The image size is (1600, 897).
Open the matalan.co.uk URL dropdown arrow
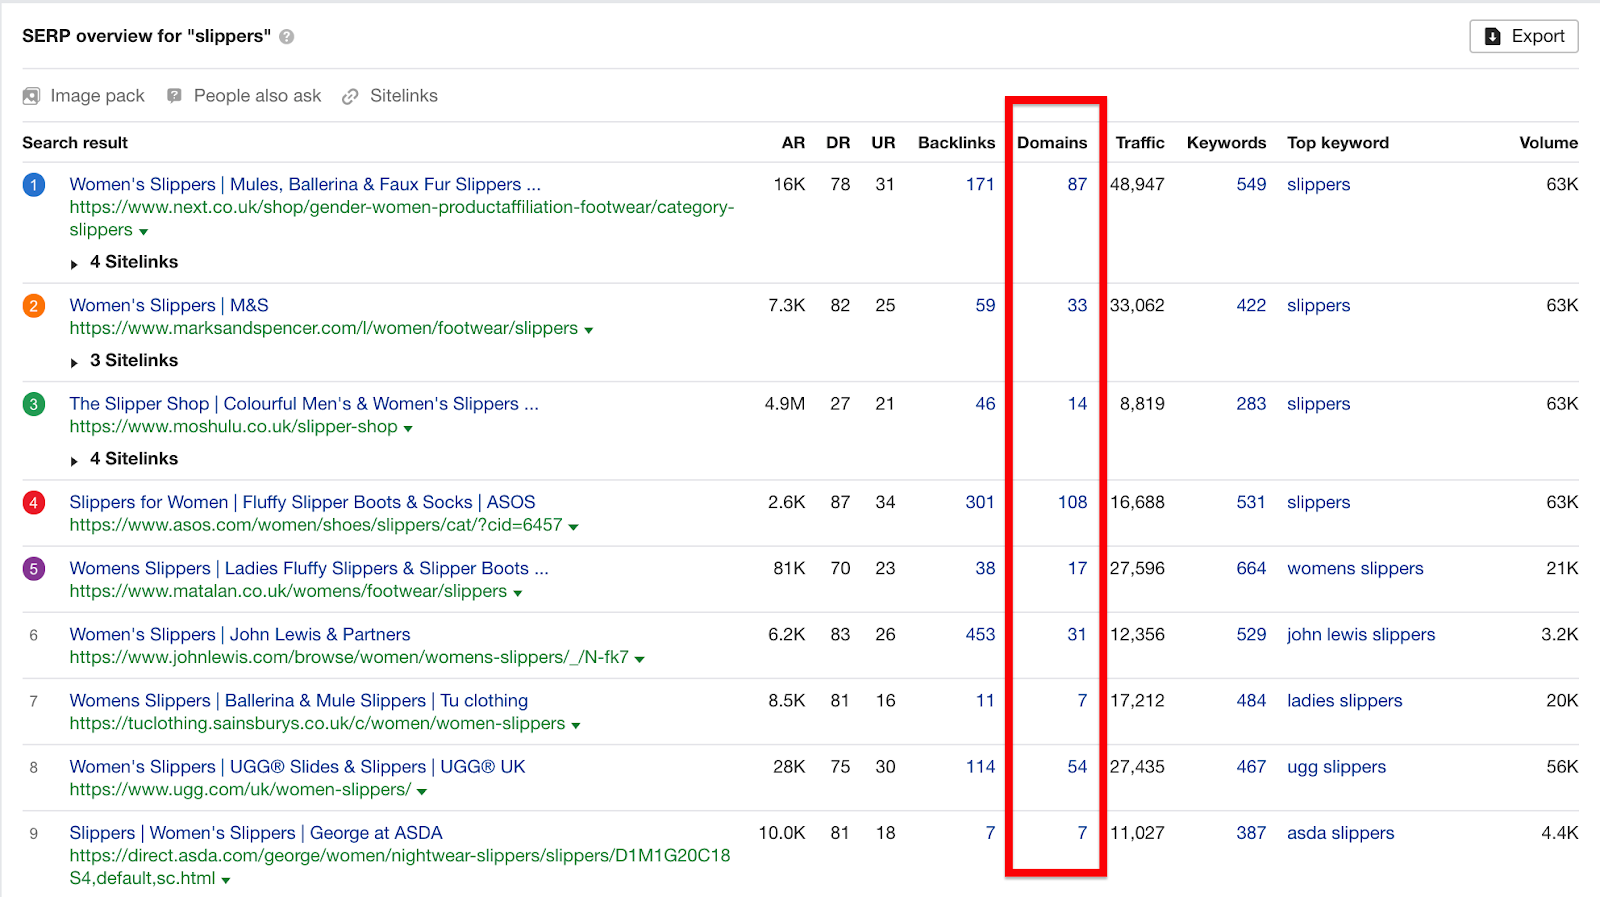pyautogui.click(x=518, y=593)
